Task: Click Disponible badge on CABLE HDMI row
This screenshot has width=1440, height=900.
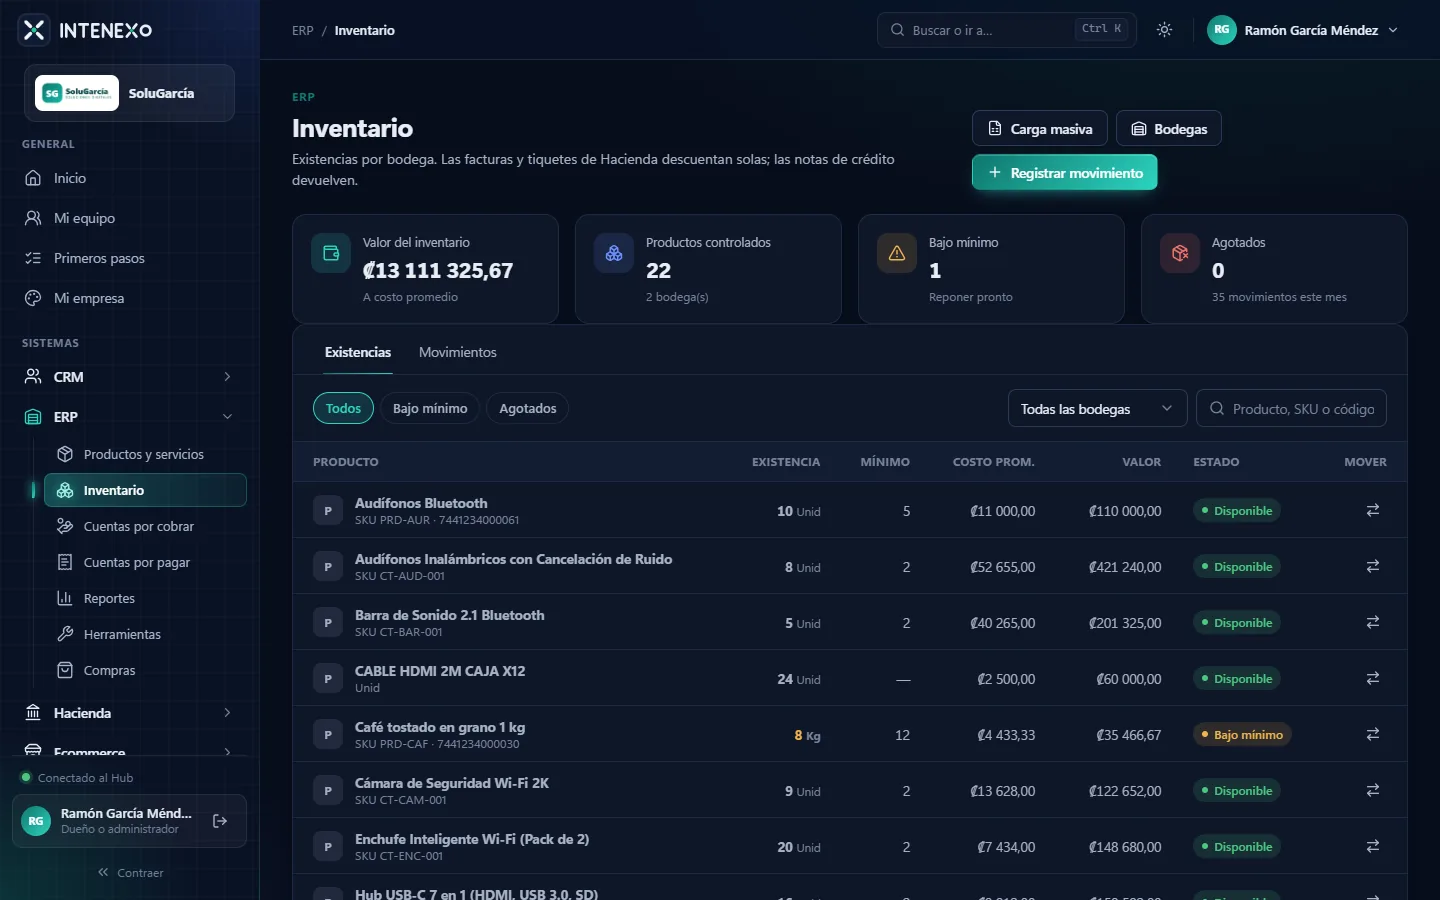Action: pos(1237,679)
